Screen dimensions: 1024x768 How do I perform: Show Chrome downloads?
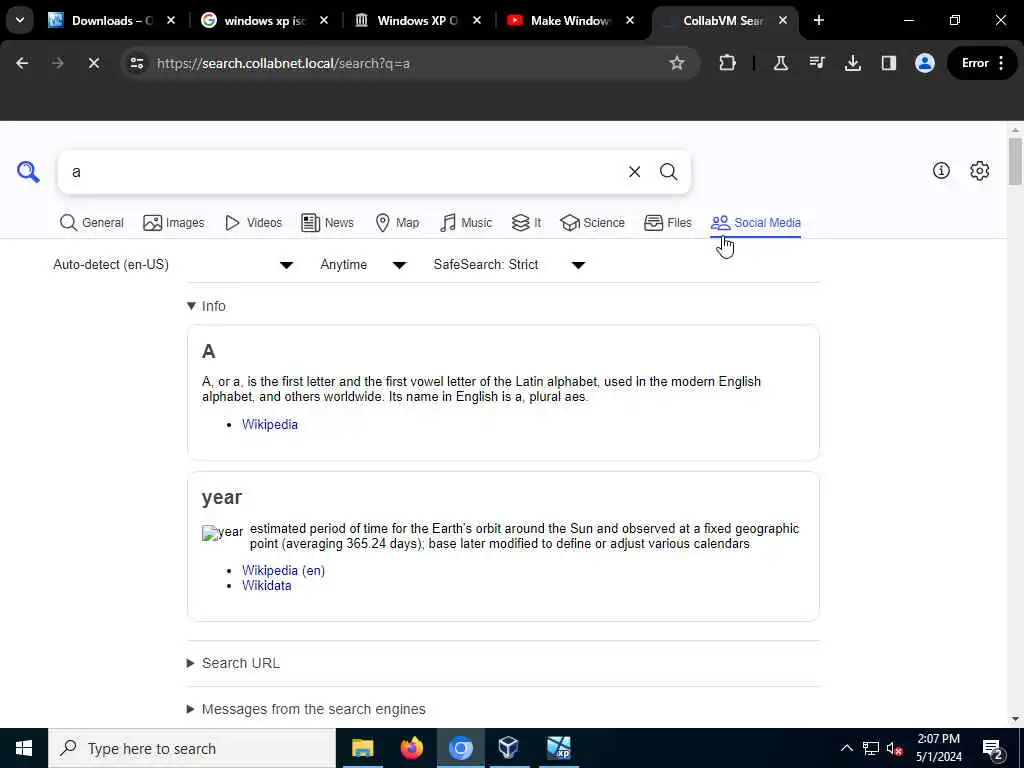(853, 63)
